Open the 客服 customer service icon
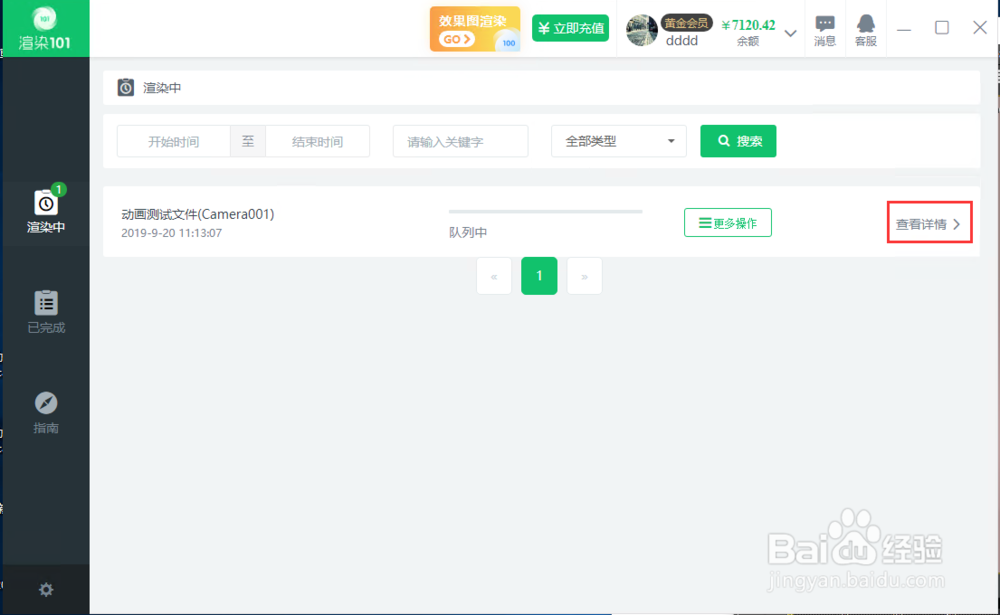Viewport: 1000px width, 615px height. tap(865, 30)
